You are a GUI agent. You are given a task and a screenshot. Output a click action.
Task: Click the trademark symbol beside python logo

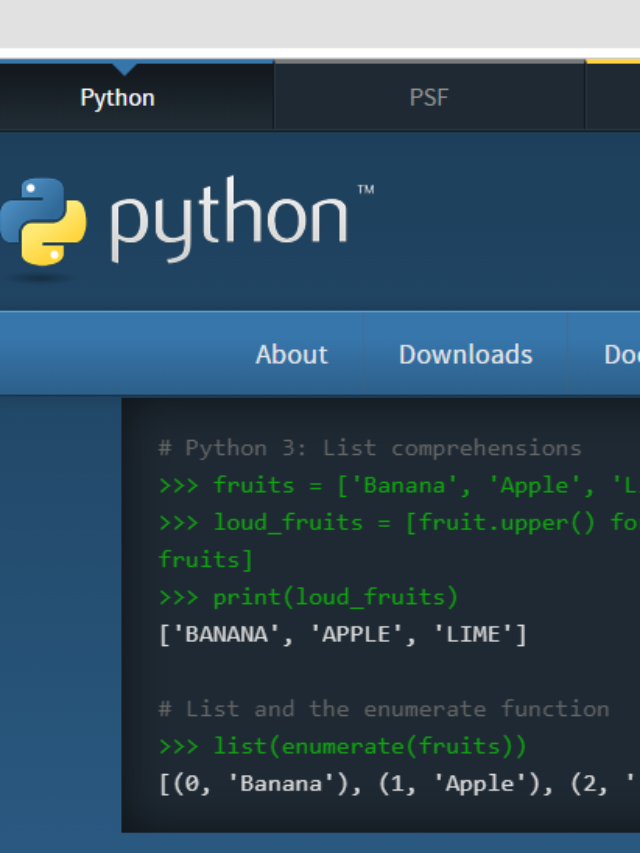[365, 189]
